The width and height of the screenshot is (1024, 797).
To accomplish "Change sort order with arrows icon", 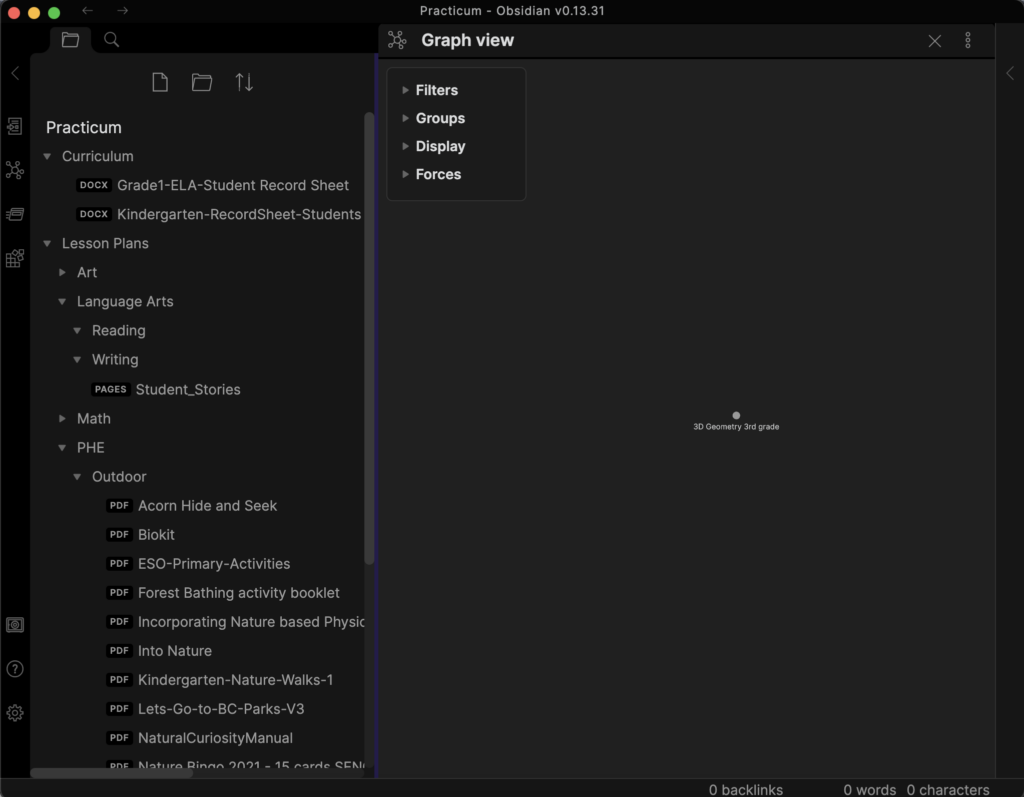I will point(244,83).
